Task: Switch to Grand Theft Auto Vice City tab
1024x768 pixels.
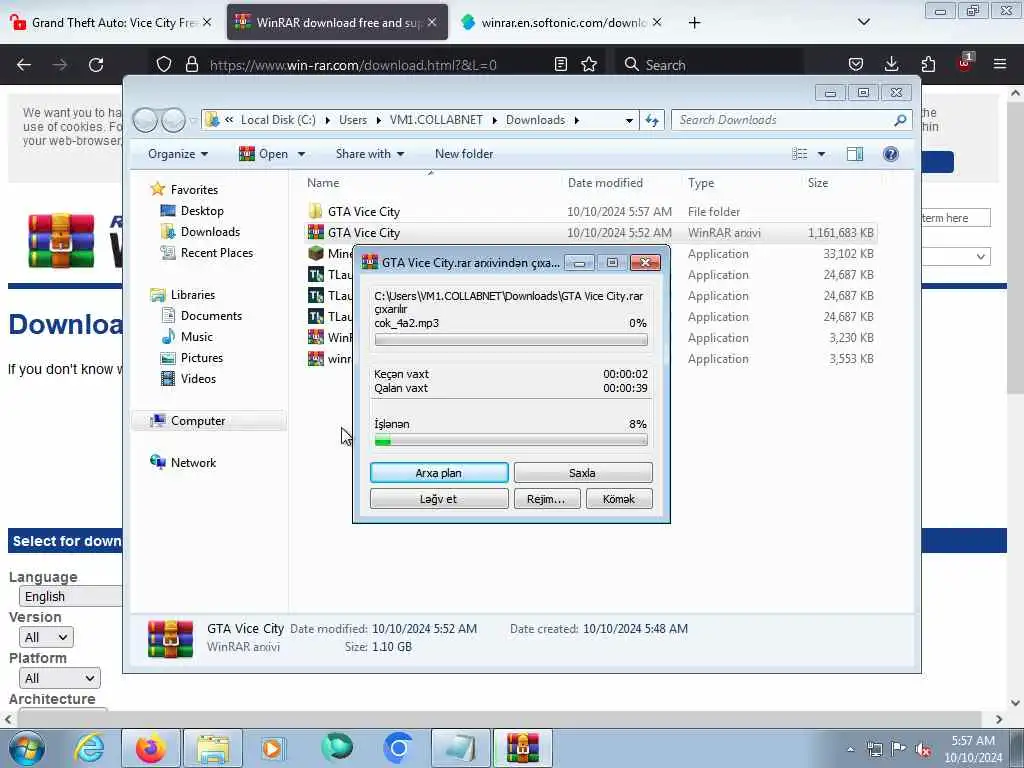Action: click(x=114, y=23)
